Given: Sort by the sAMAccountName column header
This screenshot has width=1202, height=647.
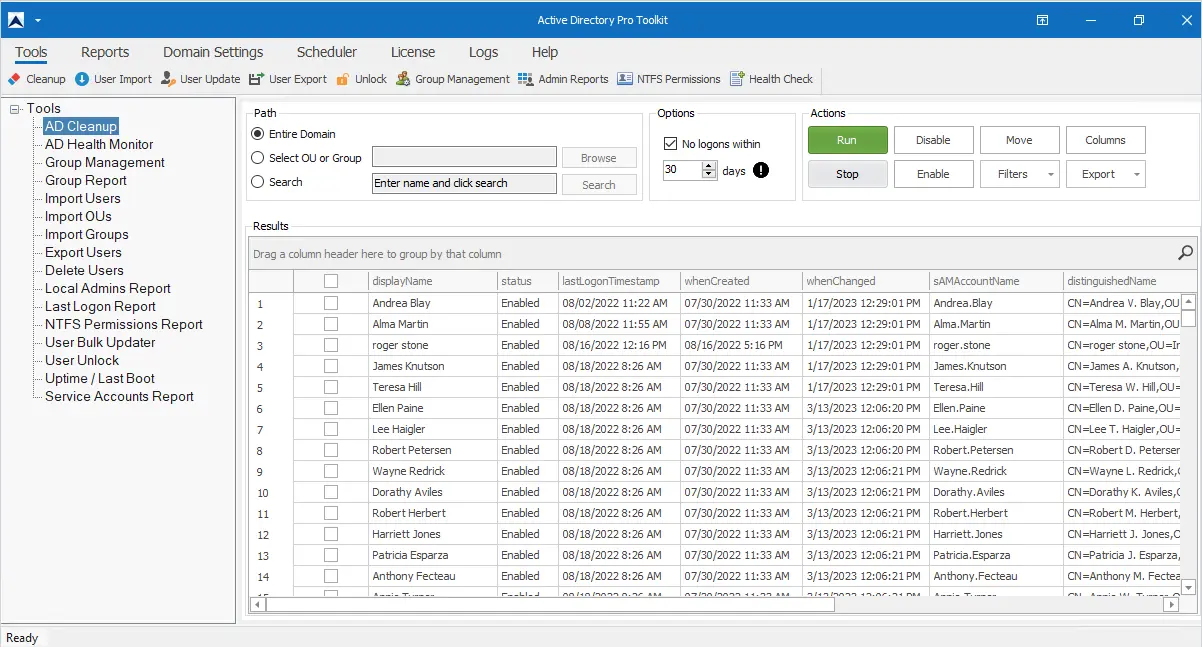Looking at the screenshot, I should pyautogui.click(x=995, y=281).
